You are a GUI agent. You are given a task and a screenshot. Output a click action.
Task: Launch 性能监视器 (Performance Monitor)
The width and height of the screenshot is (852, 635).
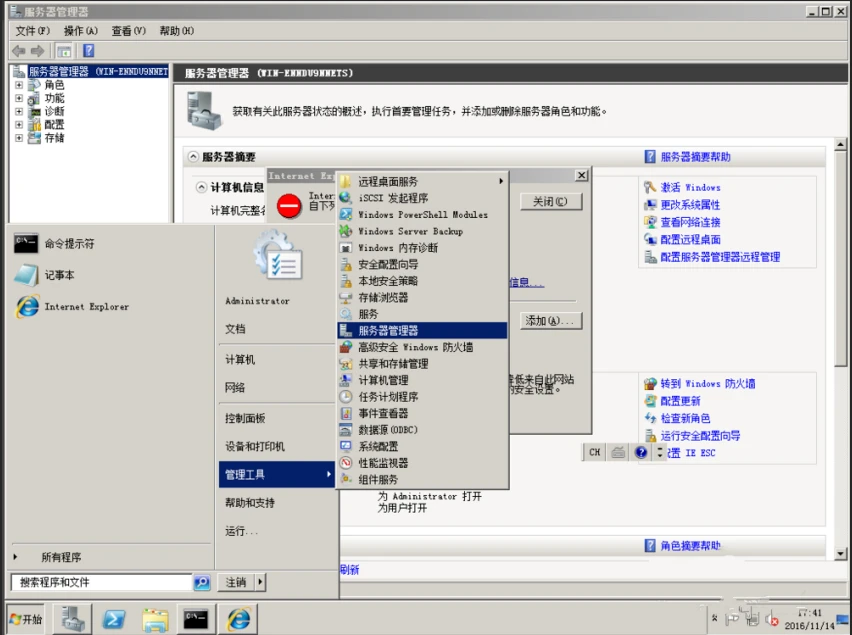pyautogui.click(x=387, y=461)
